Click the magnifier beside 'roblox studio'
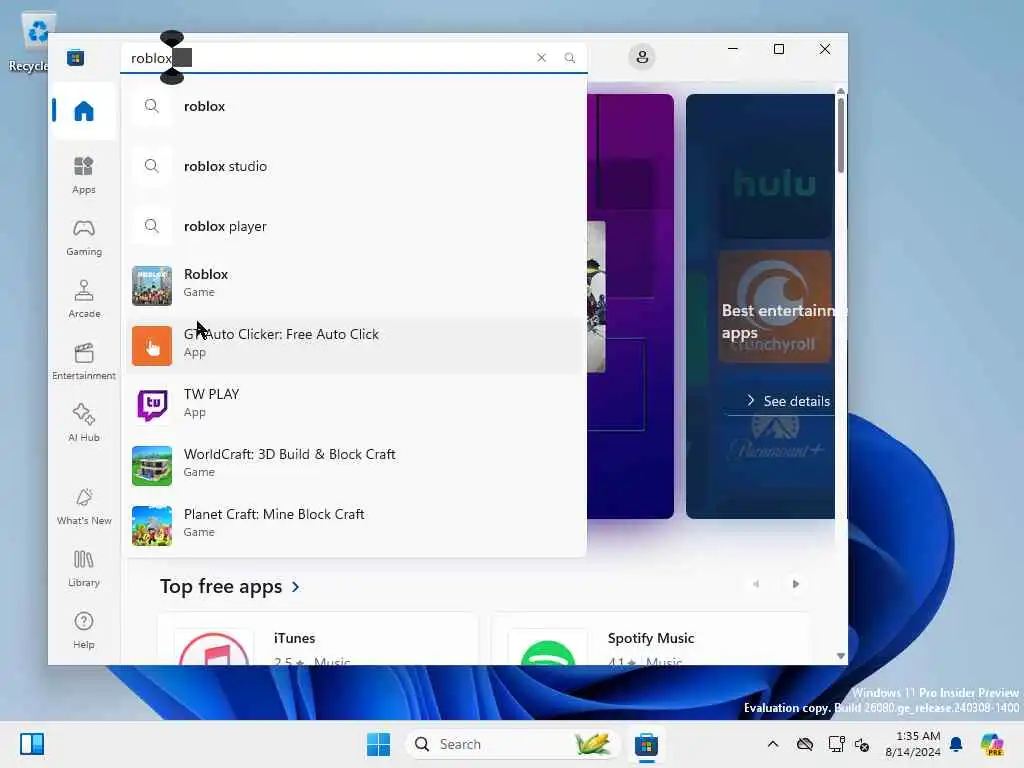The height and width of the screenshot is (768, 1024). [x=152, y=166]
